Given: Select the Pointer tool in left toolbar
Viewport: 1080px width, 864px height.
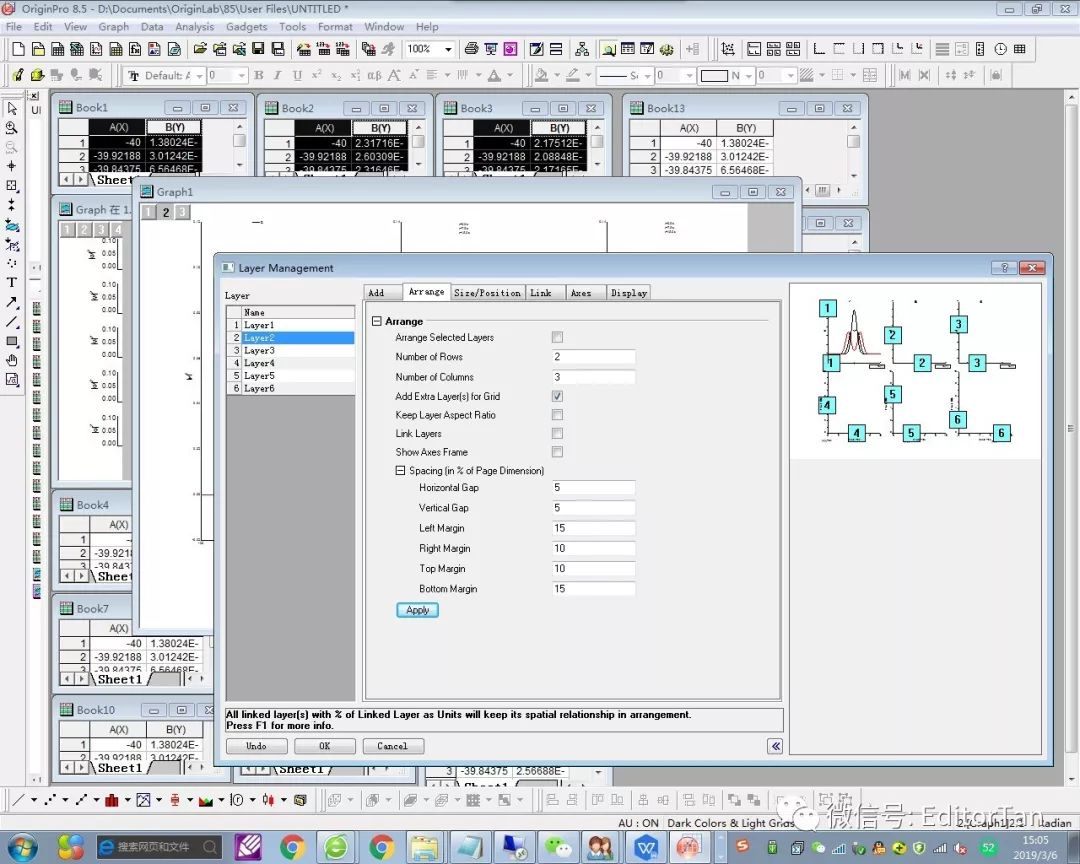Looking at the screenshot, I should tap(12, 109).
